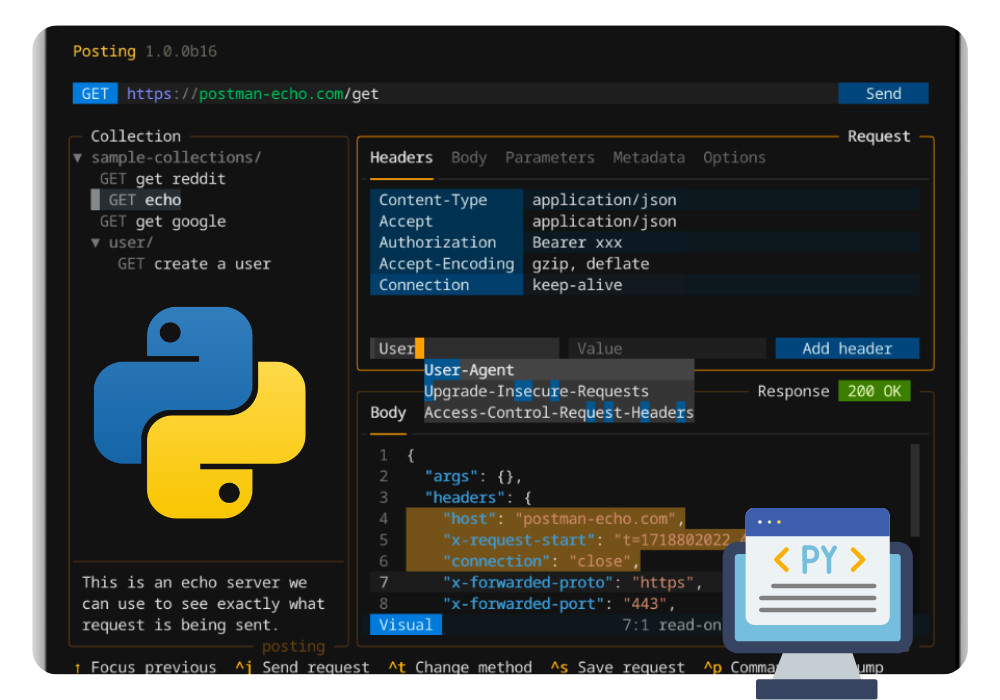Select the get reddit request
The image size is (1000, 700).
180,179
